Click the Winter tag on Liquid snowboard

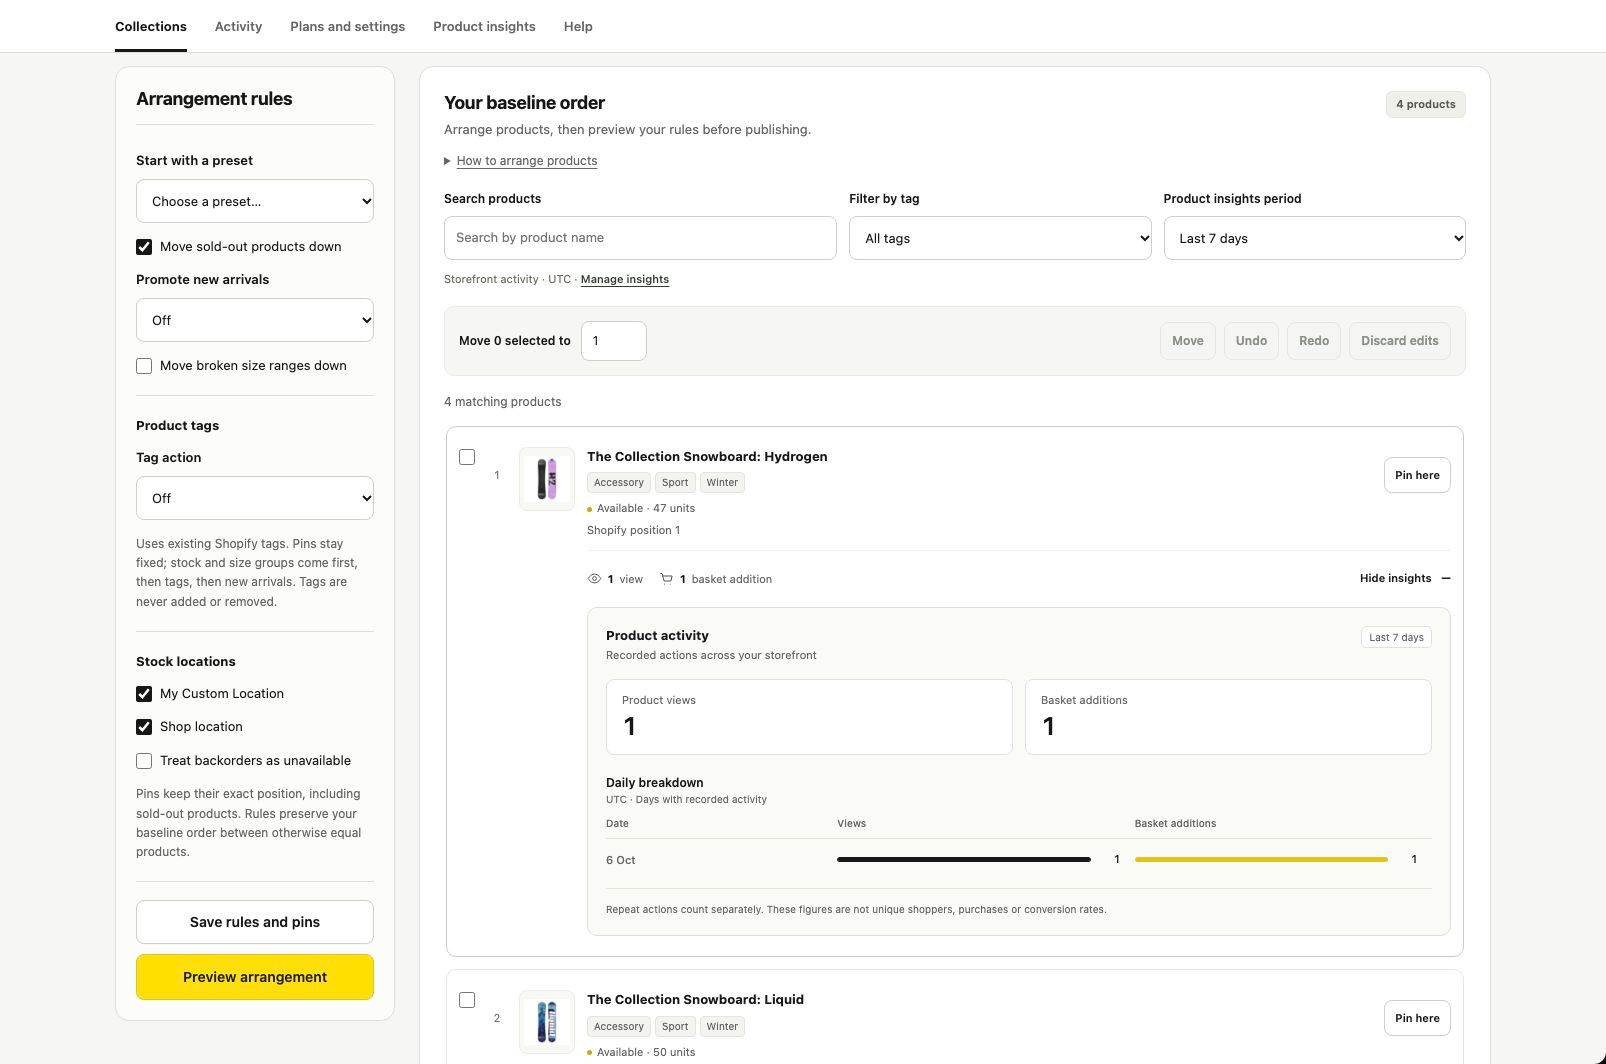pos(722,1027)
